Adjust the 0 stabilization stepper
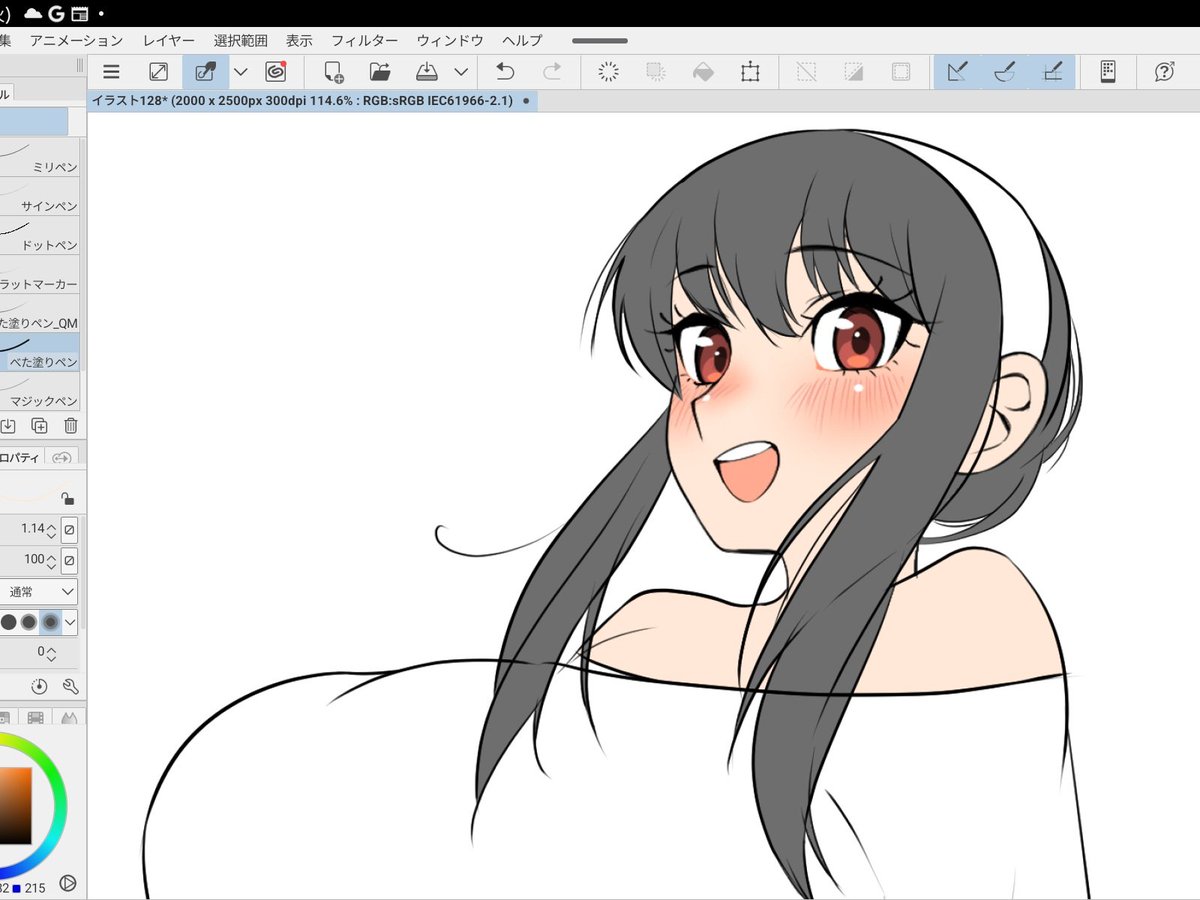 pyautogui.click(x=51, y=653)
